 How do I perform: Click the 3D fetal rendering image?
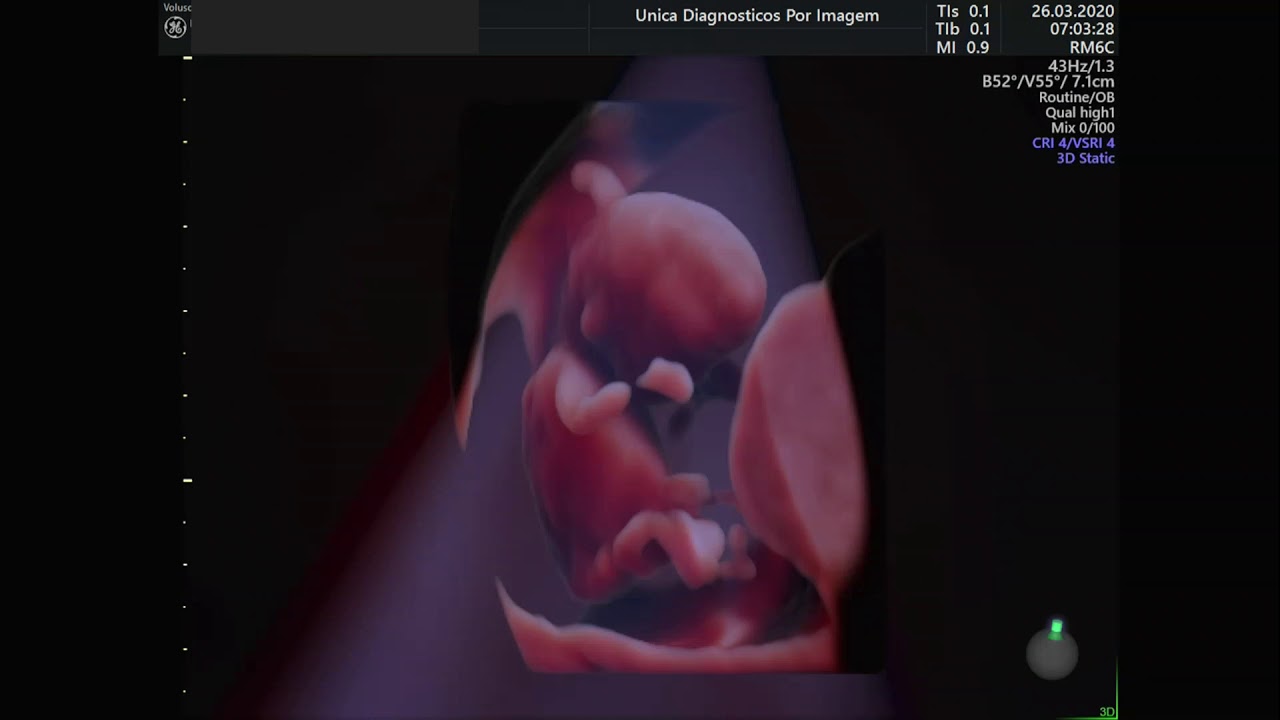coord(665,385)
